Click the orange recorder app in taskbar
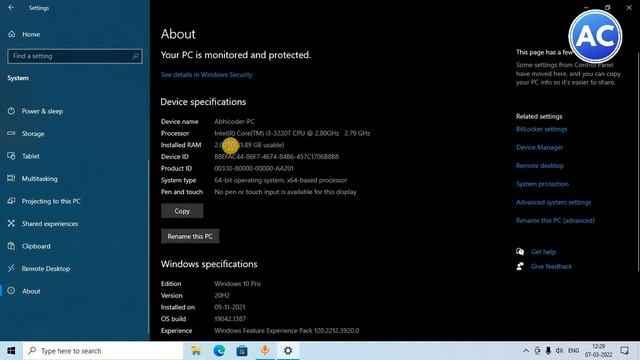This screenshot has height=360, width=640. (265, 351)
